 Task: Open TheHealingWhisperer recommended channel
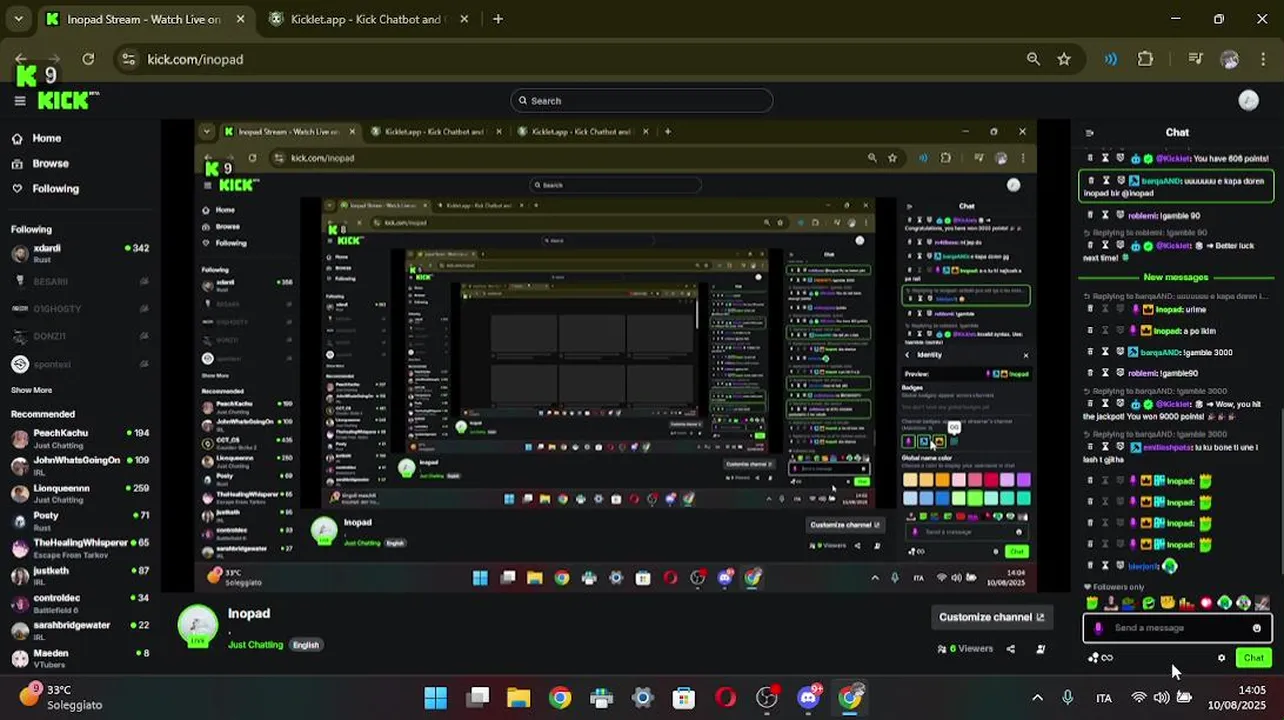click(80, 548)
